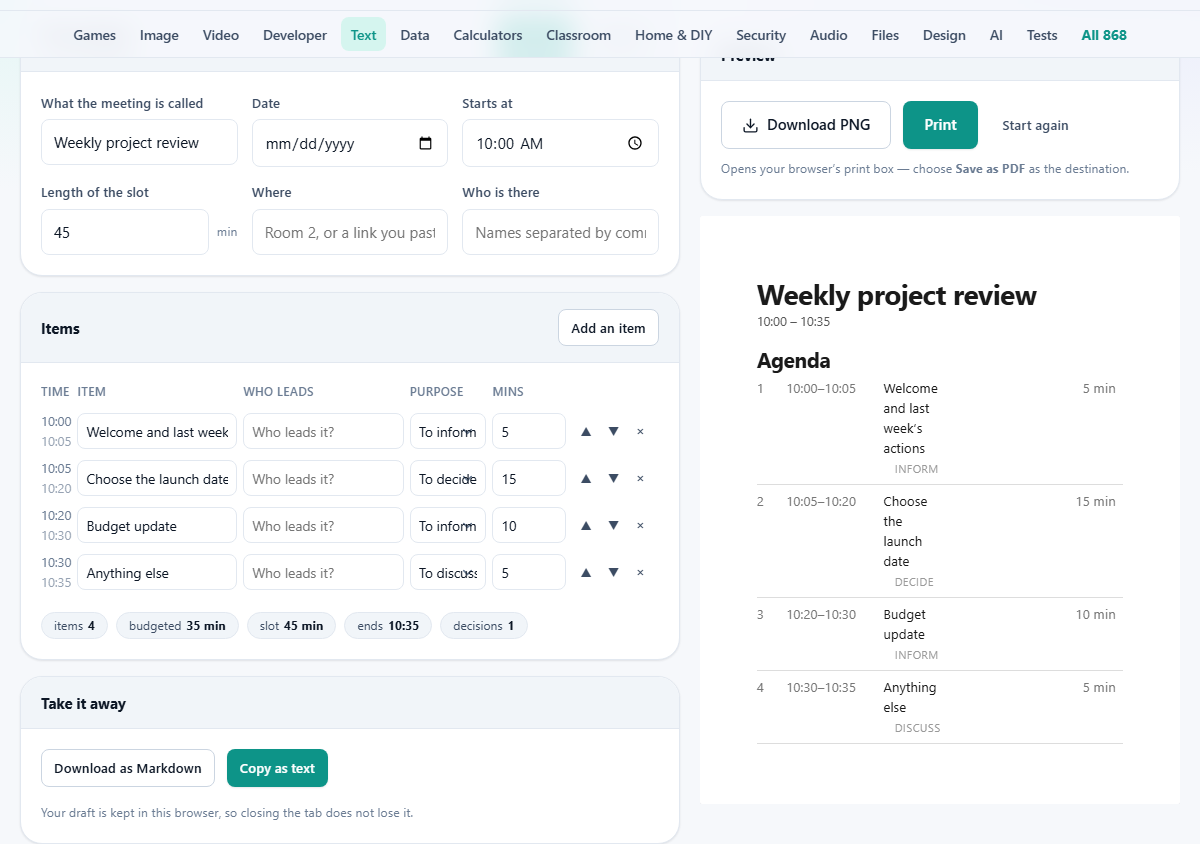Click the Who is there names field
This screenshot has width=1200, height=844.
tap(560, 232)
